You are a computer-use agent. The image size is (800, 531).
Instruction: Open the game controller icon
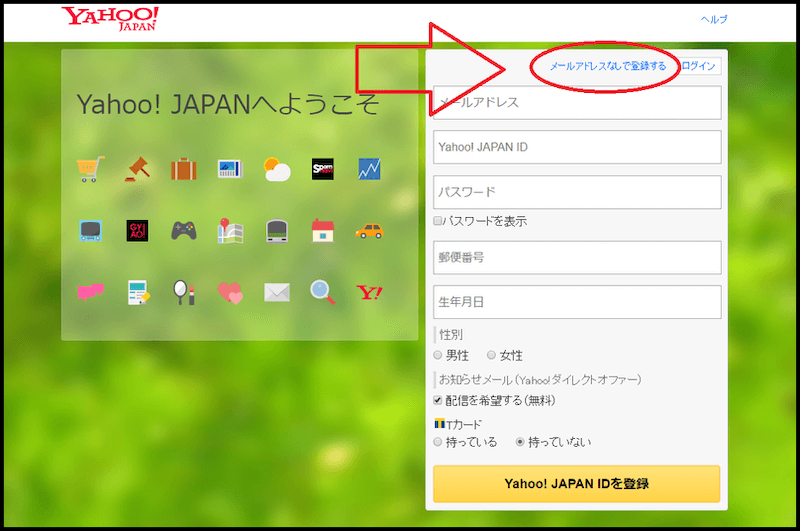click(x=184, y=231)
